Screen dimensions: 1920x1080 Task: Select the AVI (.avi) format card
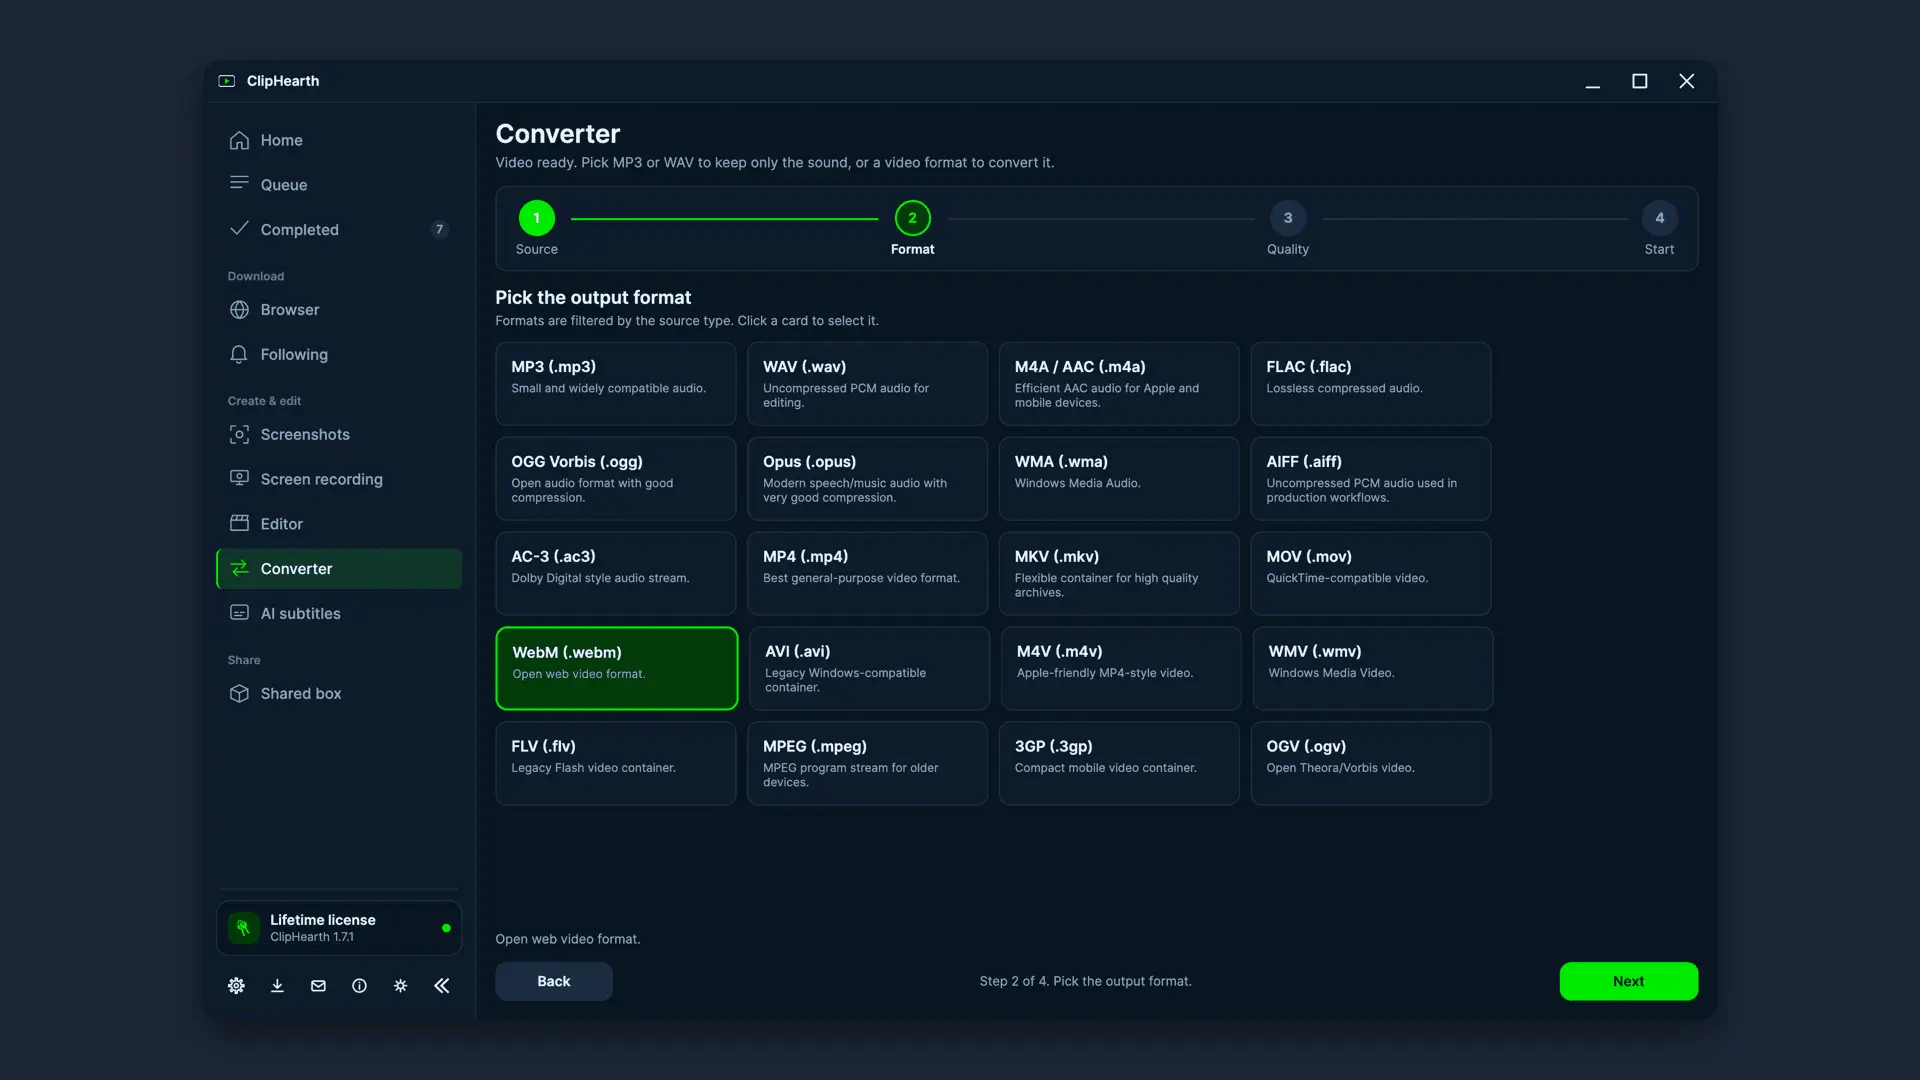[869, 668]
